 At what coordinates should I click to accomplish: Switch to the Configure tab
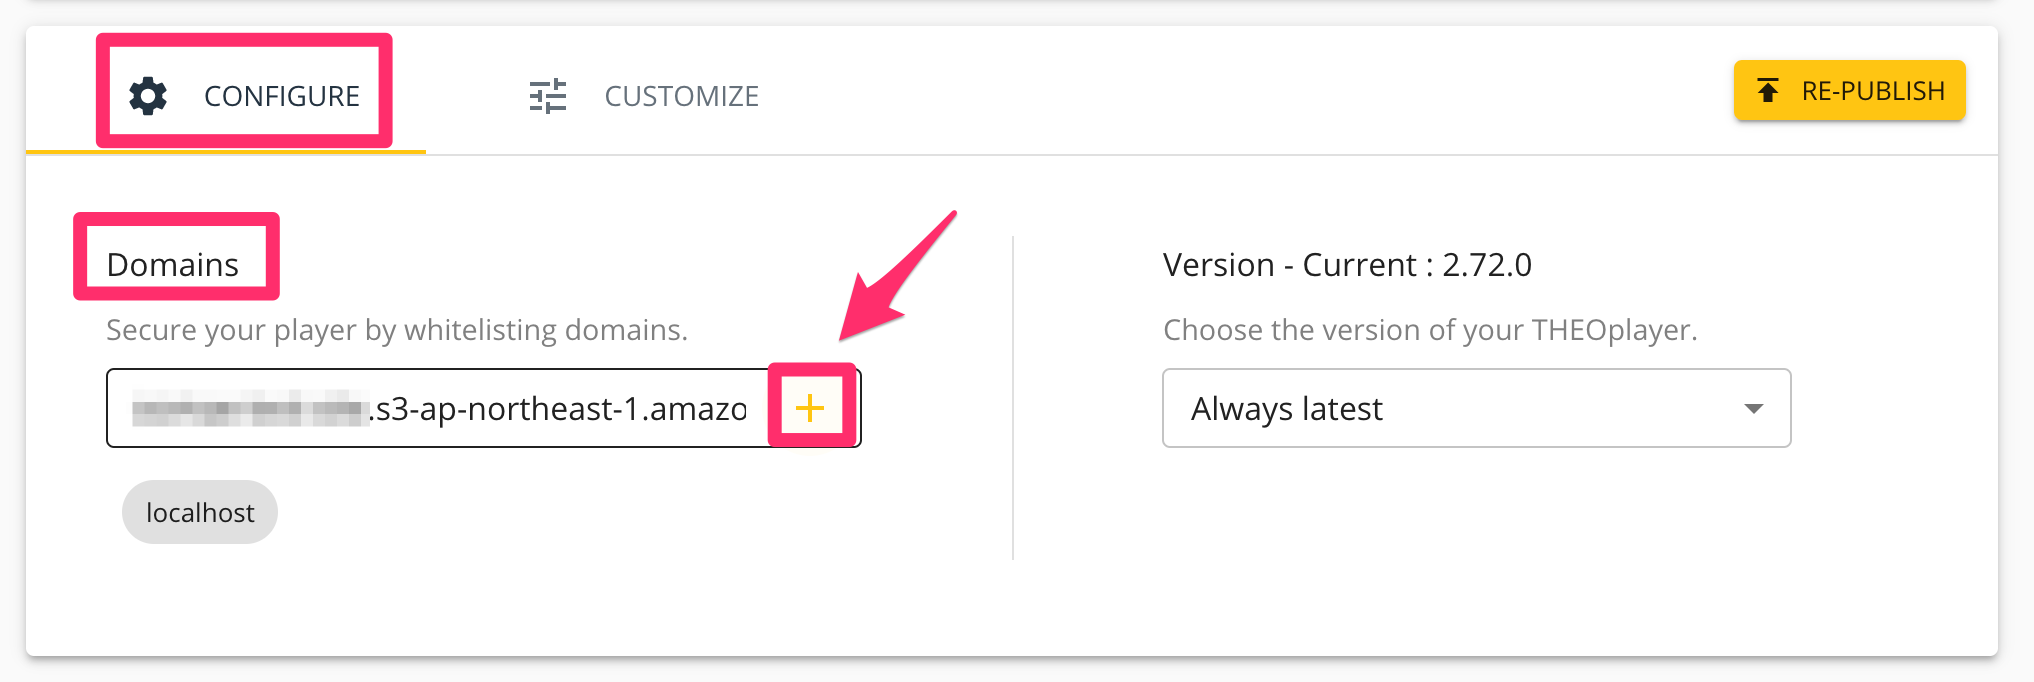pos(281,96)
